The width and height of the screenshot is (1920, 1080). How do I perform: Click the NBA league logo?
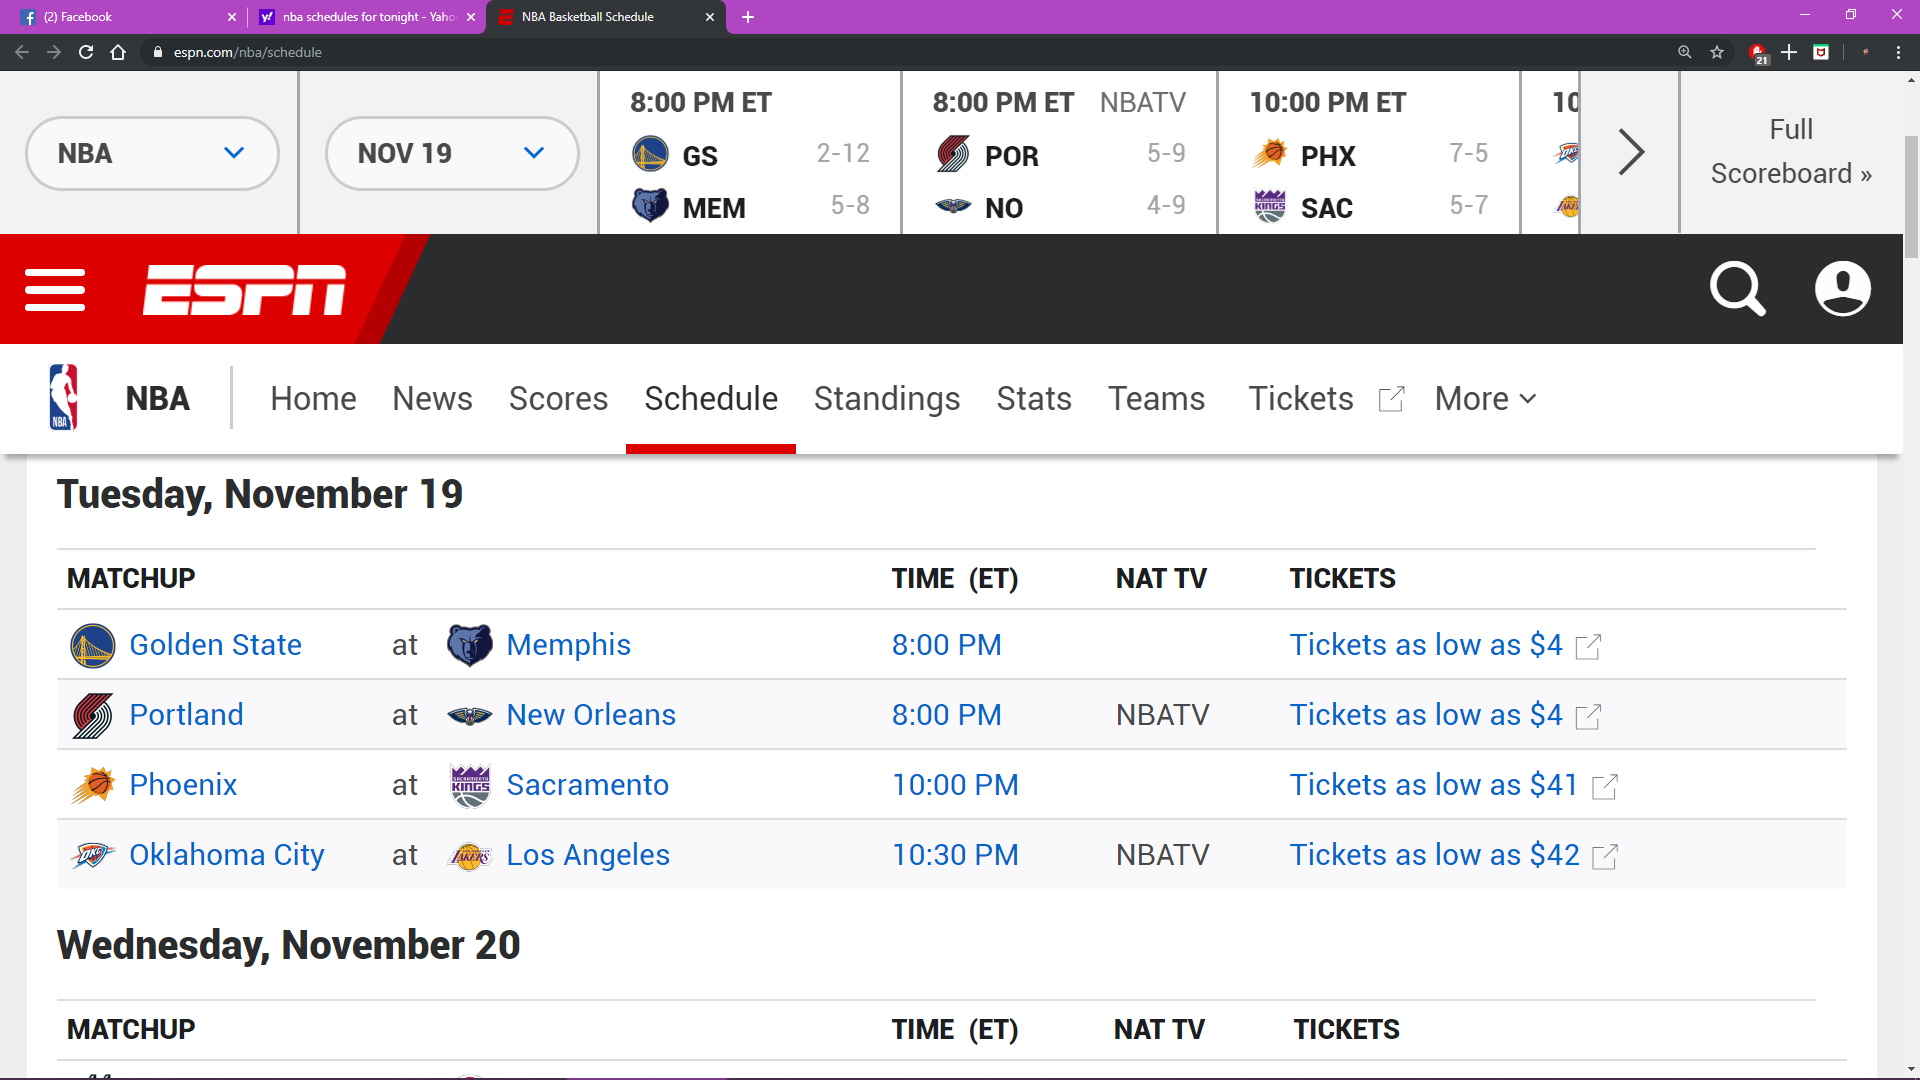tap(64, 398)
